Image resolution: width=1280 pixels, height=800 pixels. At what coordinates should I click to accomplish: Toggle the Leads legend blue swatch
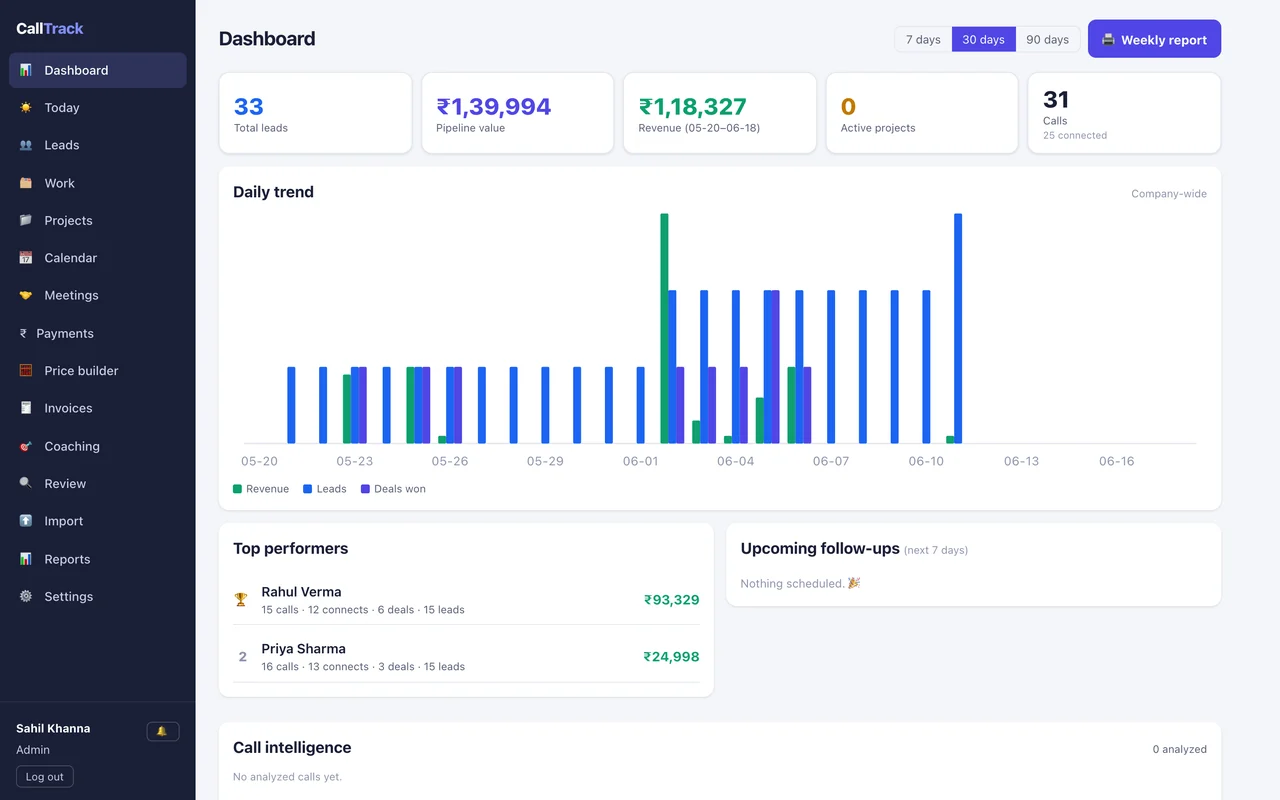point(308,489)
